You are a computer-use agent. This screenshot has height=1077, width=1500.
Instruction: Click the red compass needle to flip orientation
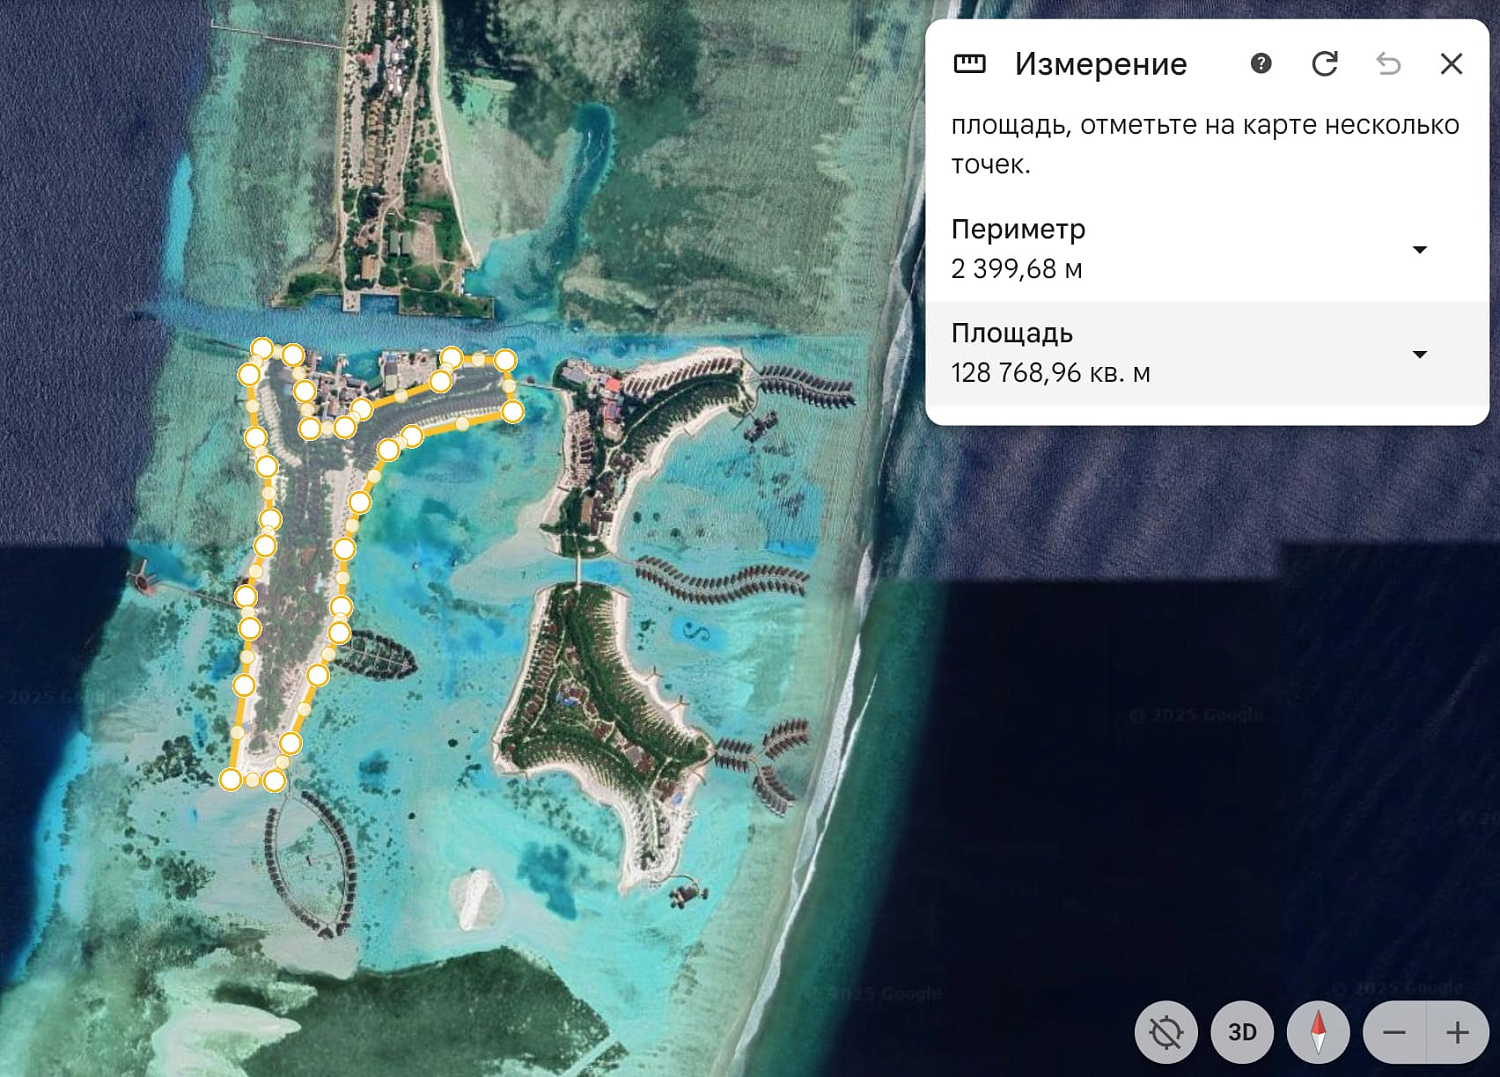tap(1319, 1032)
